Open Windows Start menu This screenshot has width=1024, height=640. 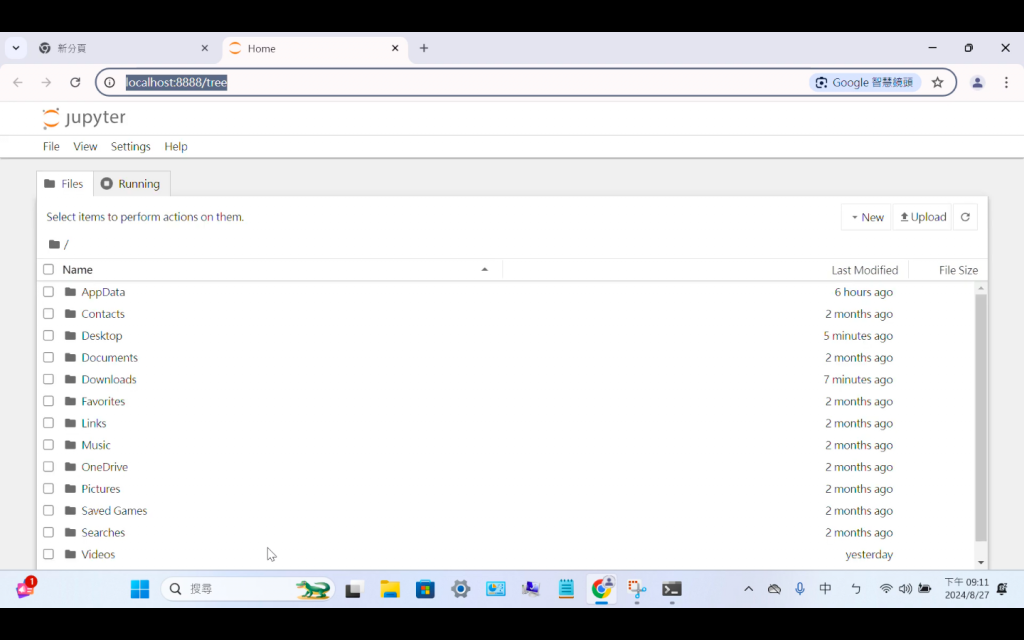point(140,589)
